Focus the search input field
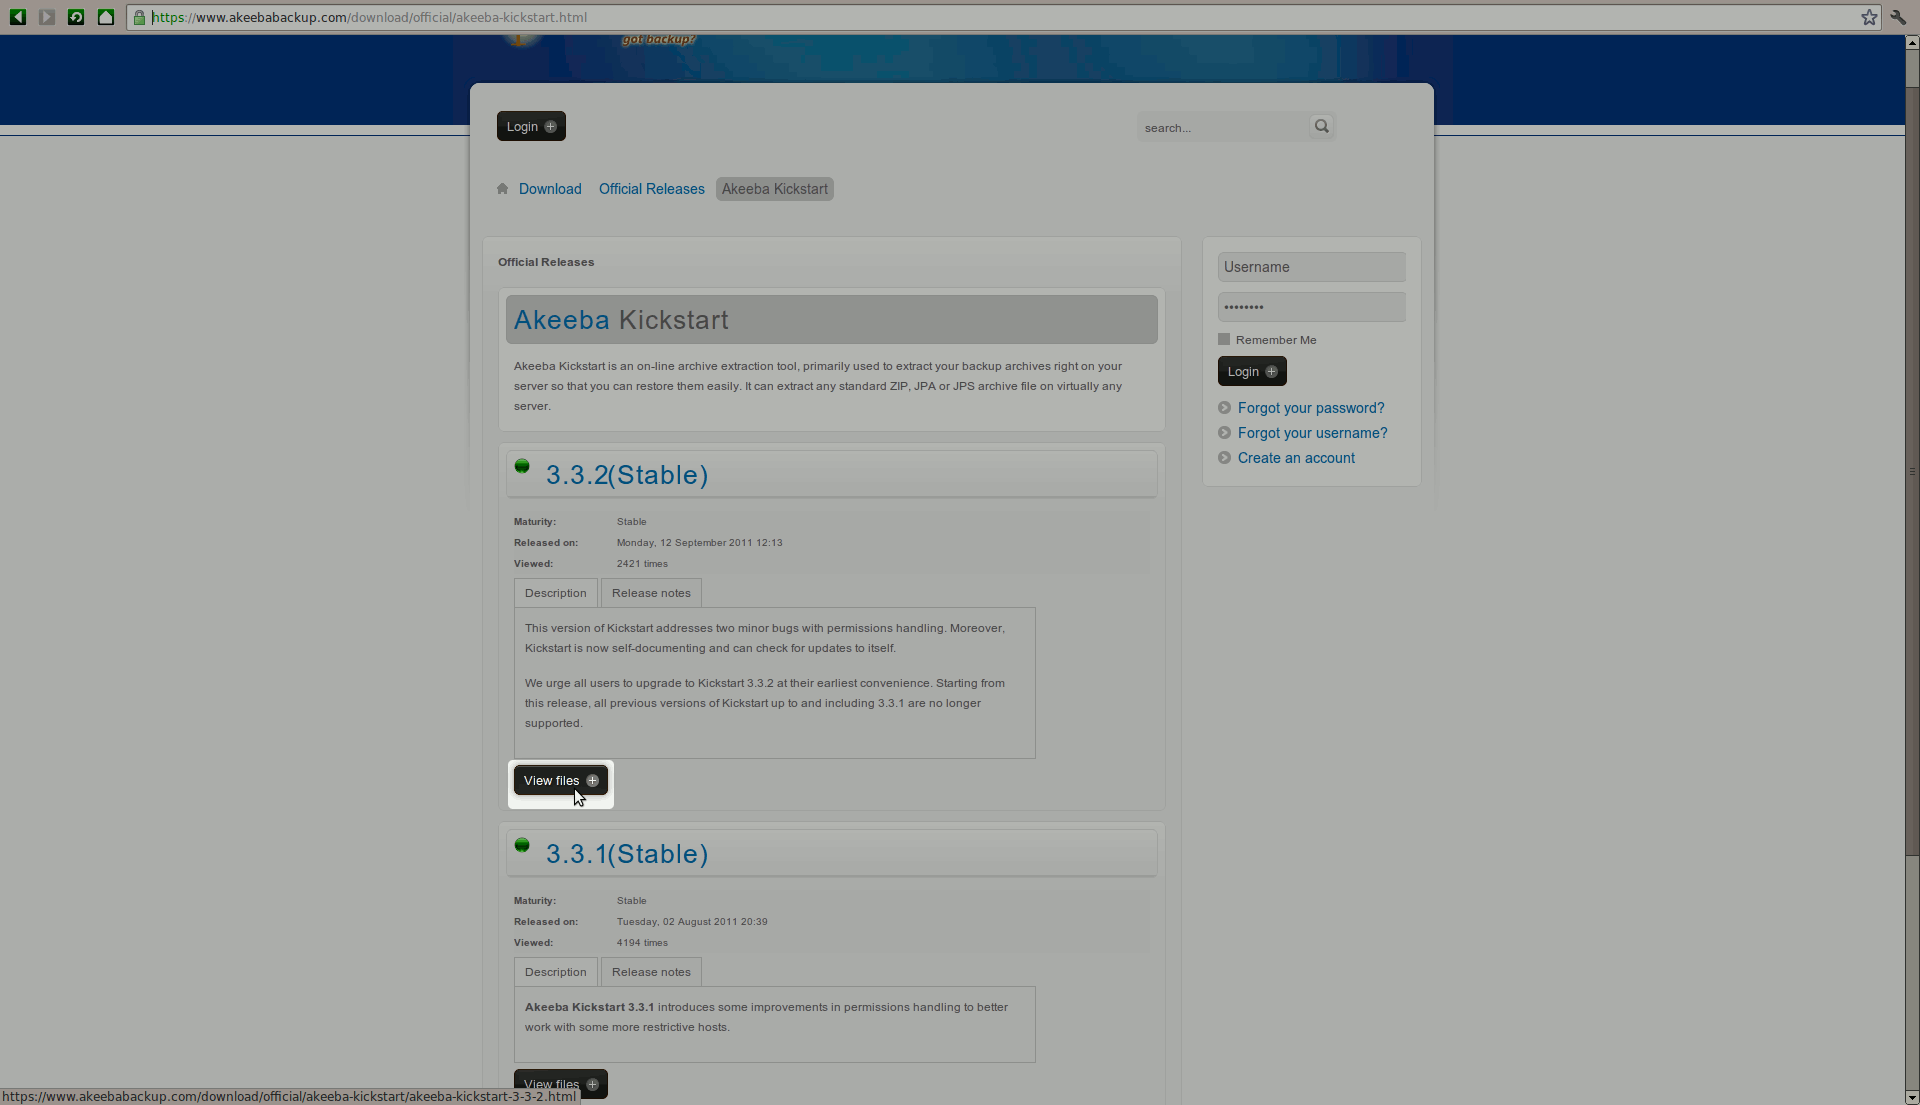 (1223, 127)
